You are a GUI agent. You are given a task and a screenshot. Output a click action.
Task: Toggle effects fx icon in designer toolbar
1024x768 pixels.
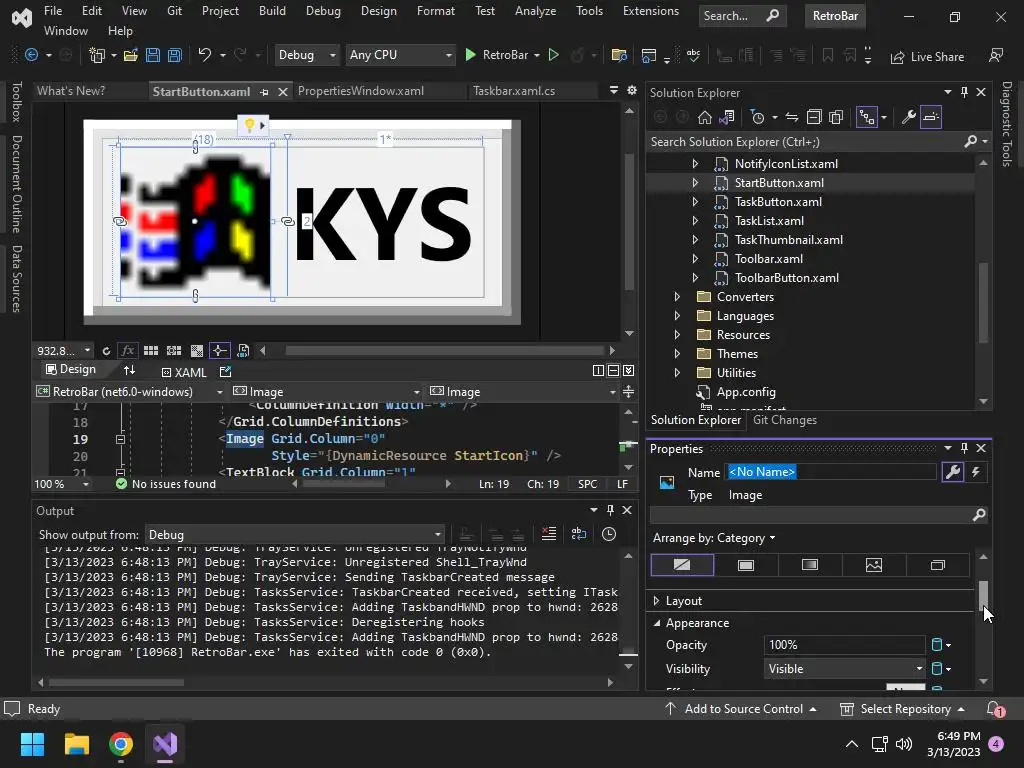tap(128, 351)
